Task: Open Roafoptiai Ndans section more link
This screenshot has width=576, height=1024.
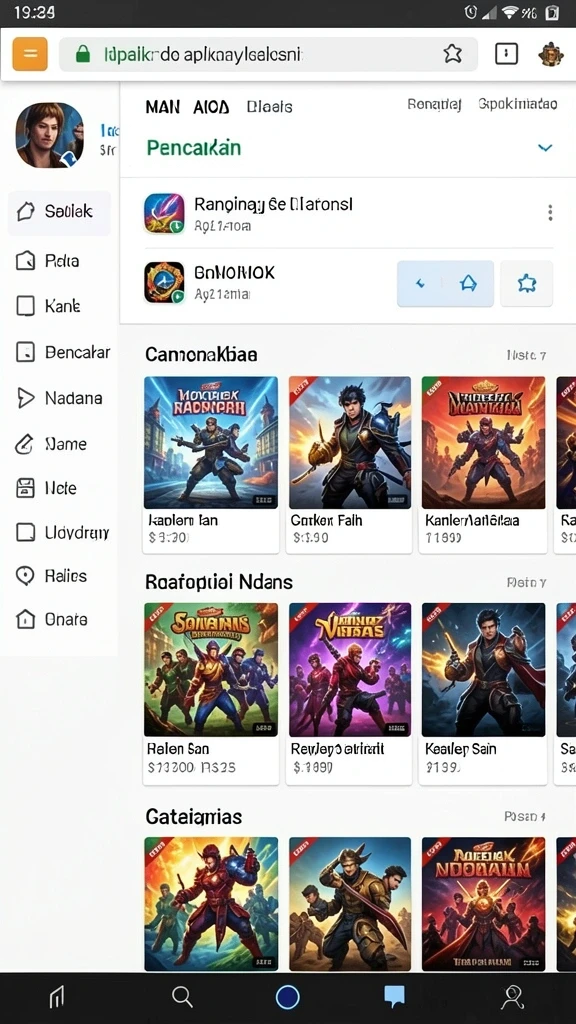Action: click(x=526, y=582)
